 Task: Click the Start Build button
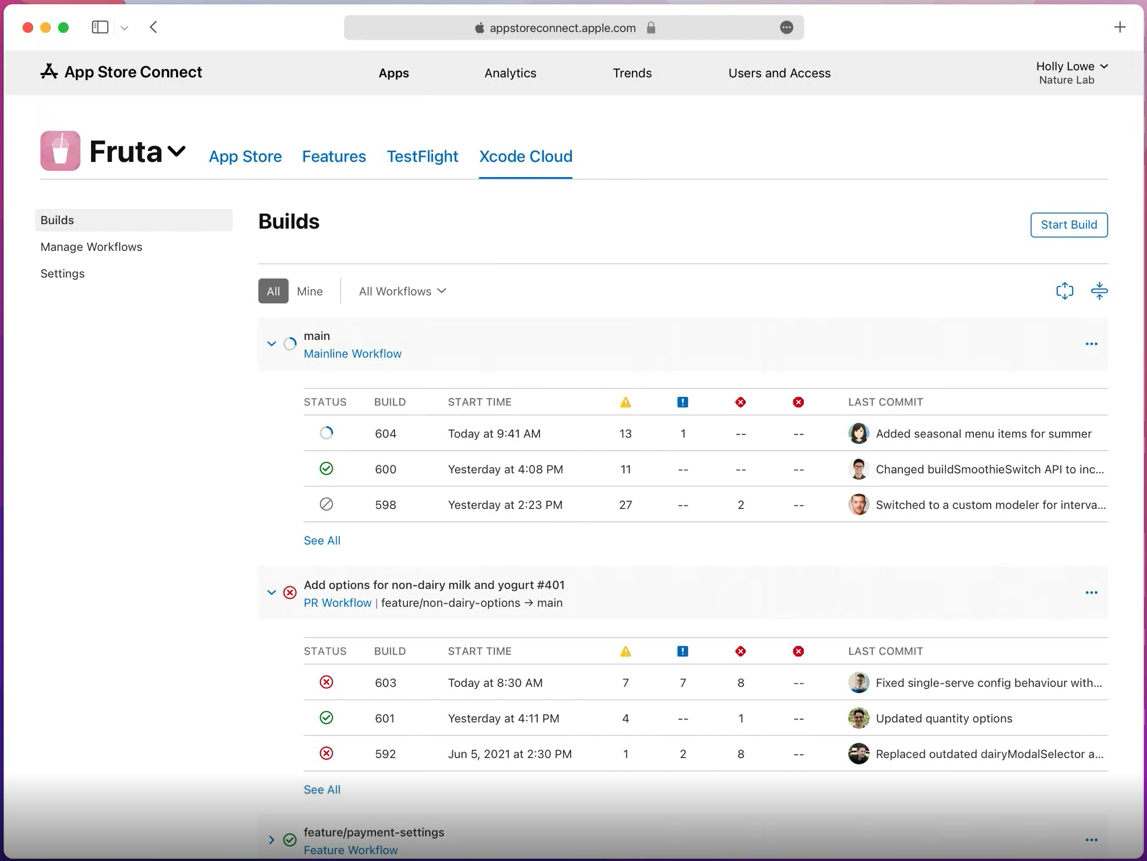[1069, 225]
